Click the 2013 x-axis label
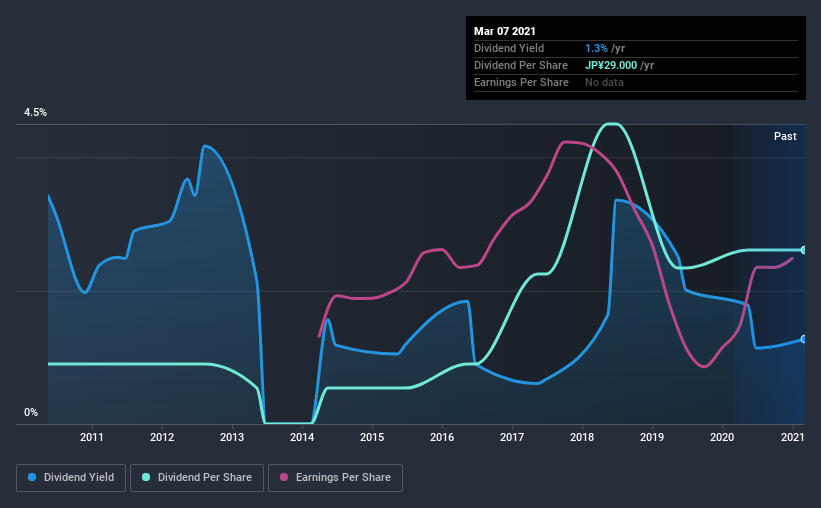 (x=232, y=437)
